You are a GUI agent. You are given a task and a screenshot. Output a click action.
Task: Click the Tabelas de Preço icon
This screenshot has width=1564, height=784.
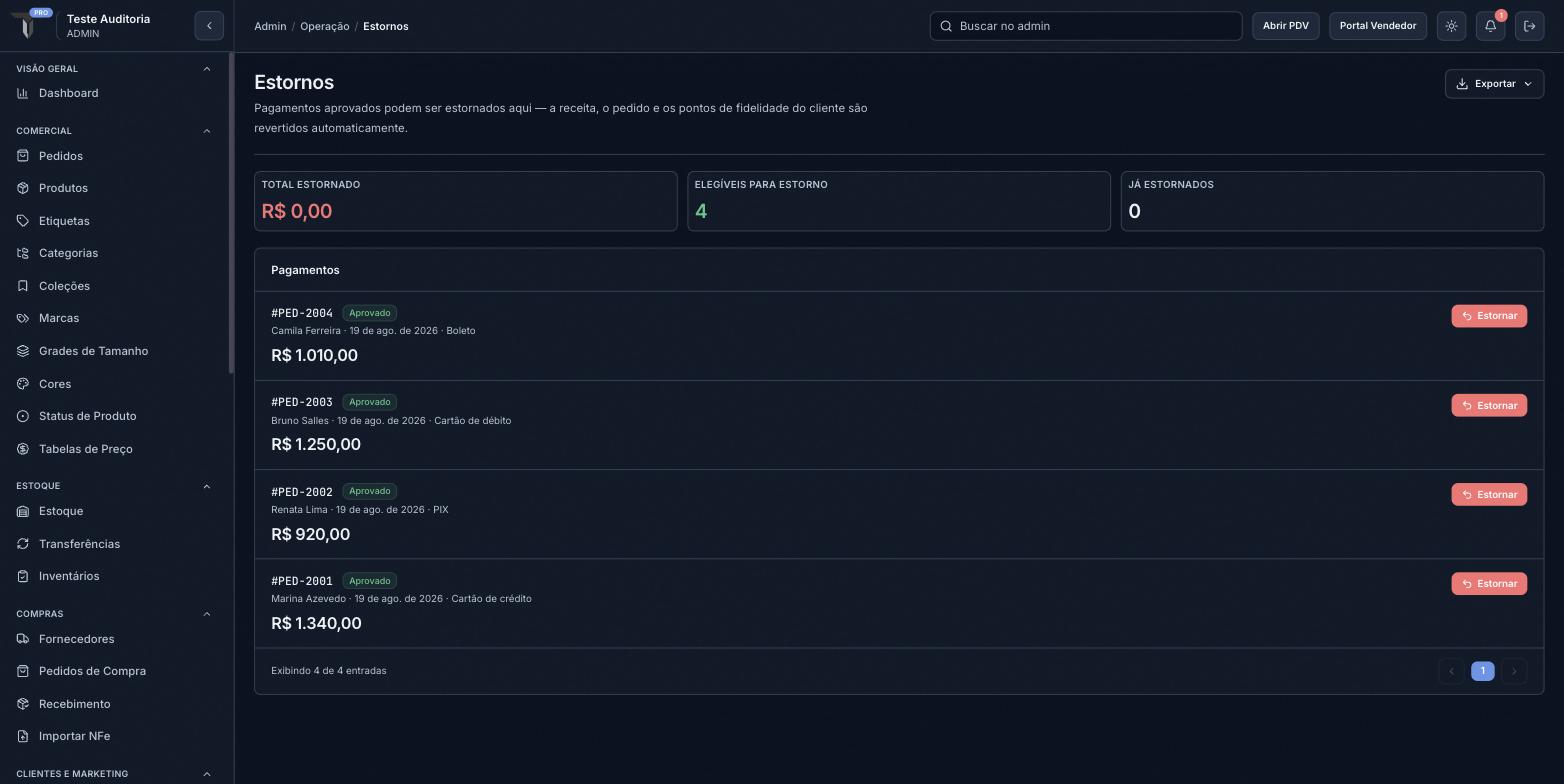[x=23, y=449]
